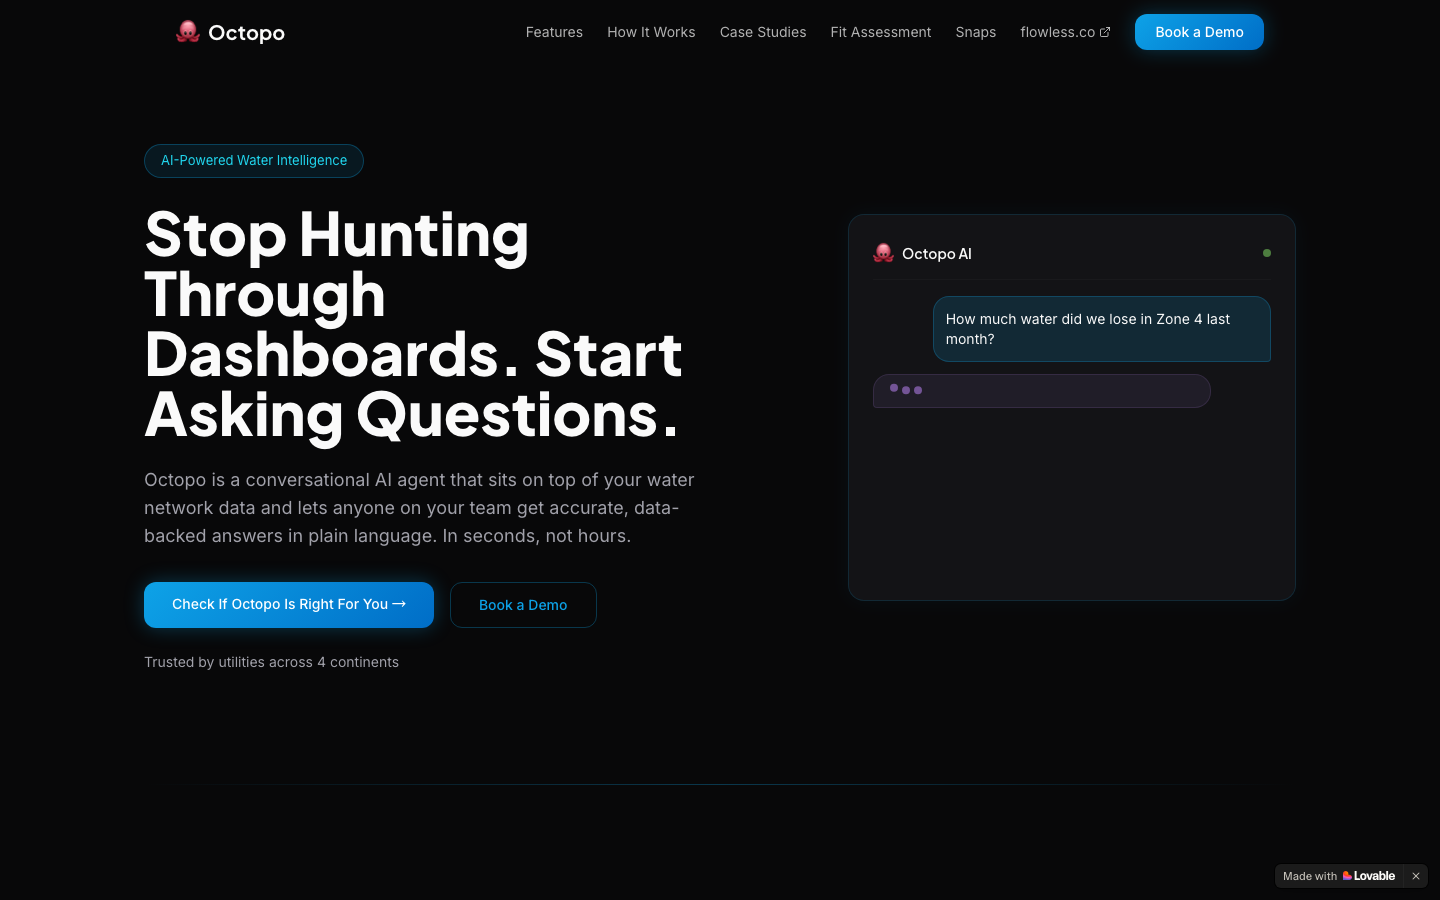Click the Octopo octopus logo in header
Viewport: 1440px width, 900px height.
187,32
